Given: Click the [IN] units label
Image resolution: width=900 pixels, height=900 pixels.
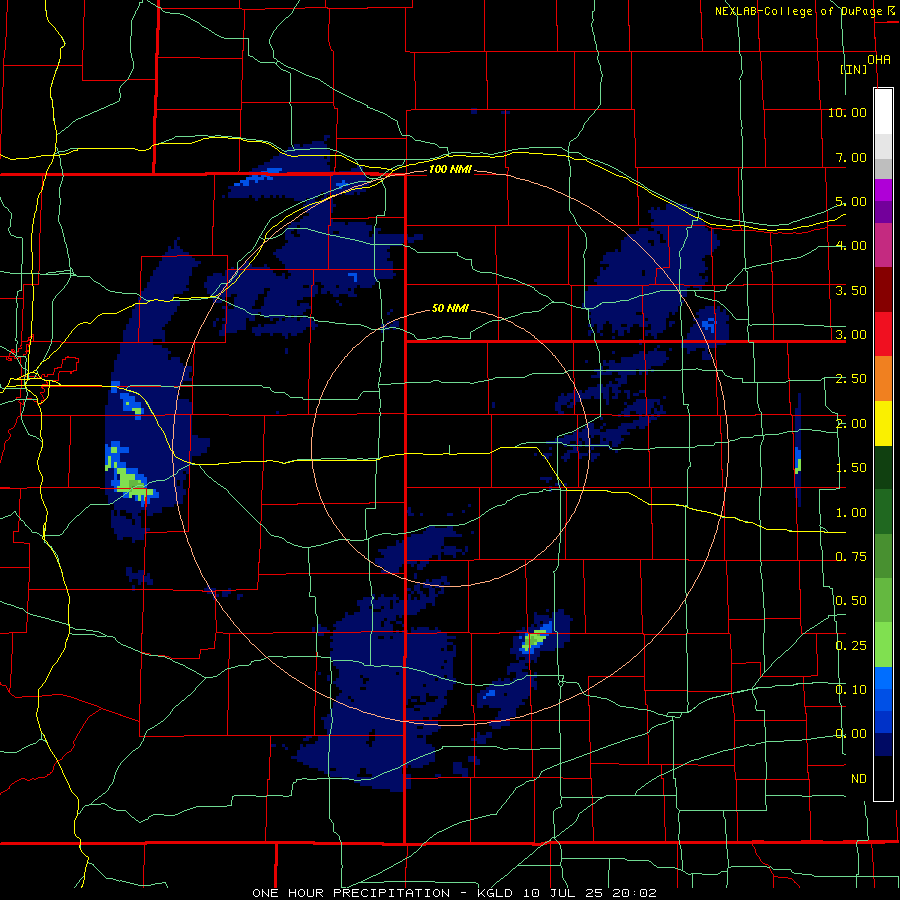Looking at the screenshot, I should click(854, 69).
